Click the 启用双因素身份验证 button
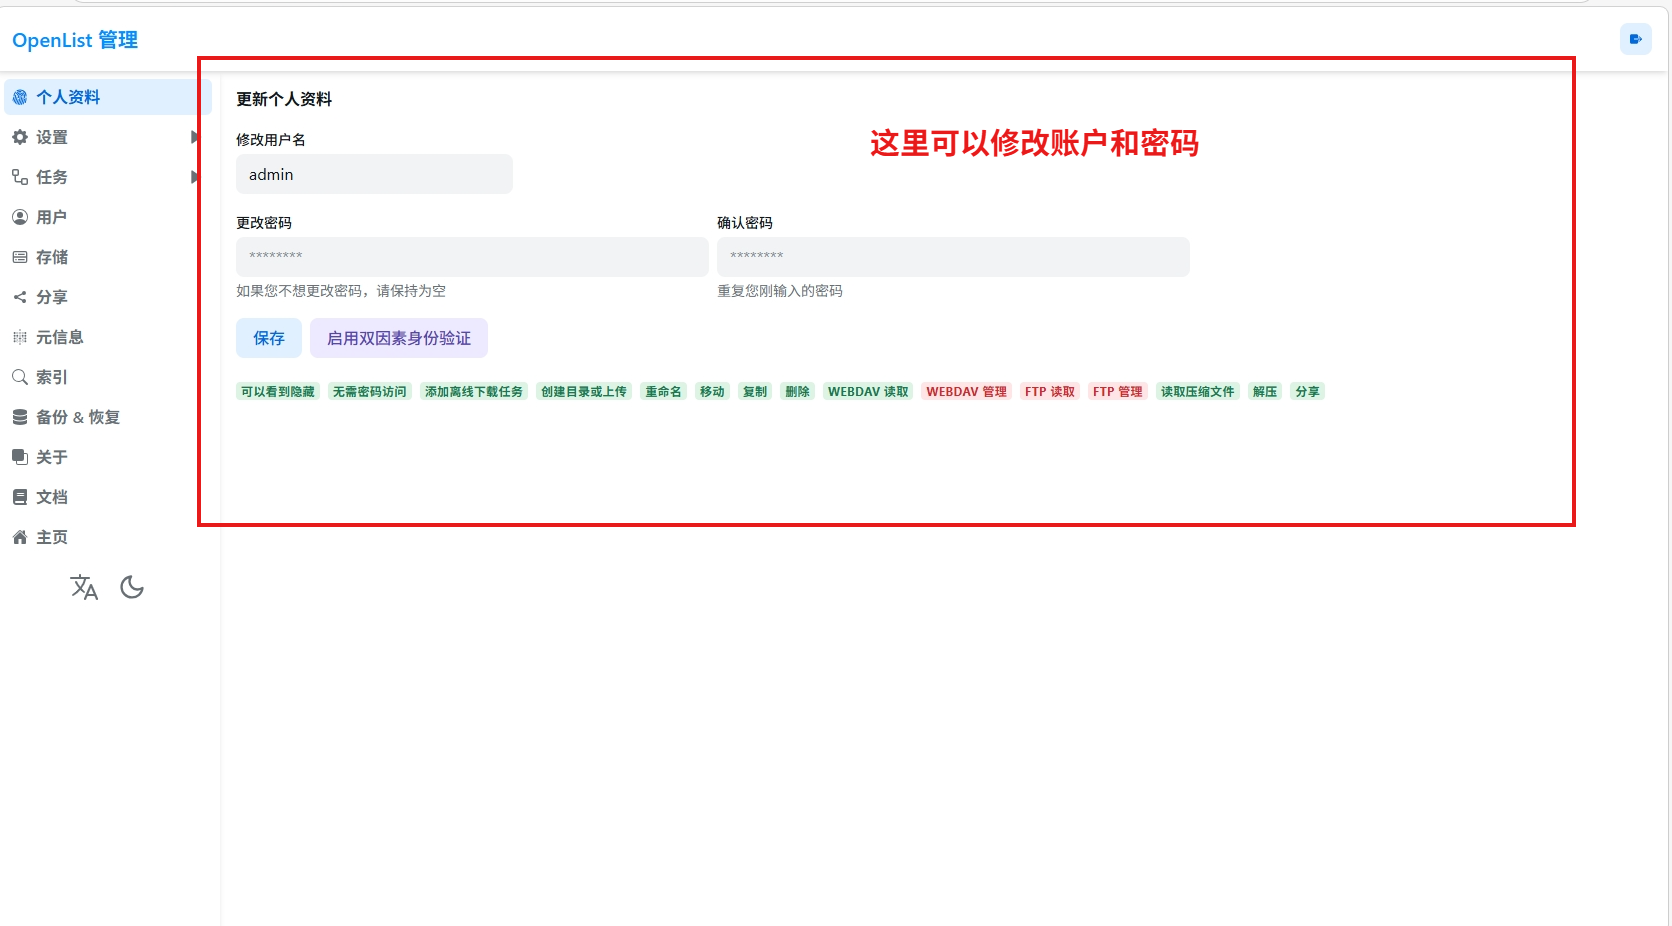The height and width of the screenshot is (926, 1672). click(399, 338)
